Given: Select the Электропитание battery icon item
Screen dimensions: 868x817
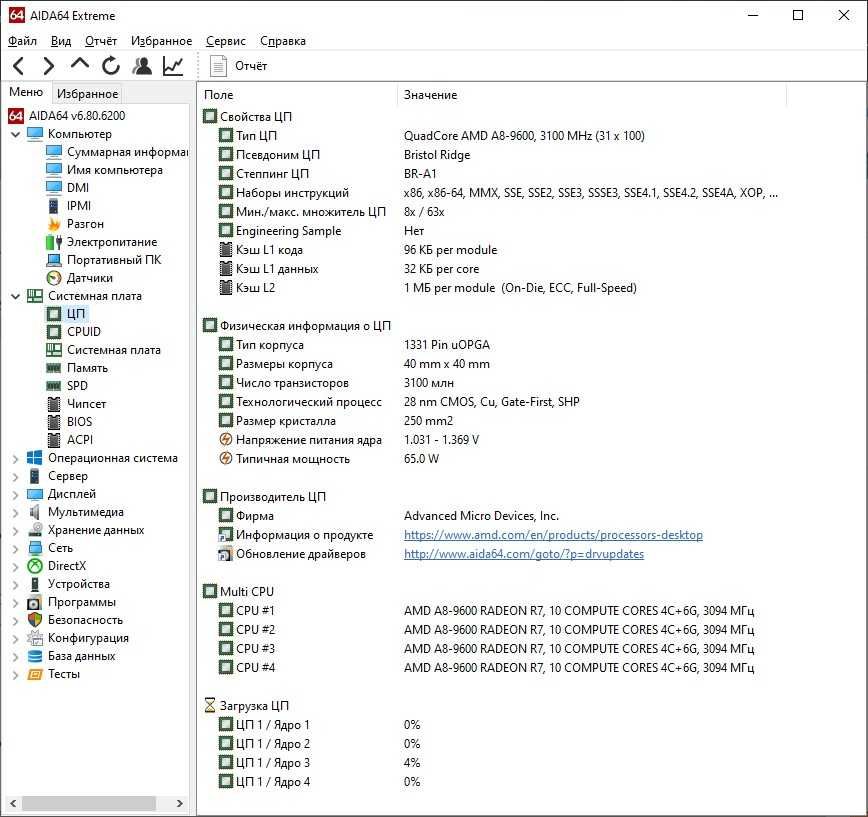Looking at the screenshot, I should point(54,242).
